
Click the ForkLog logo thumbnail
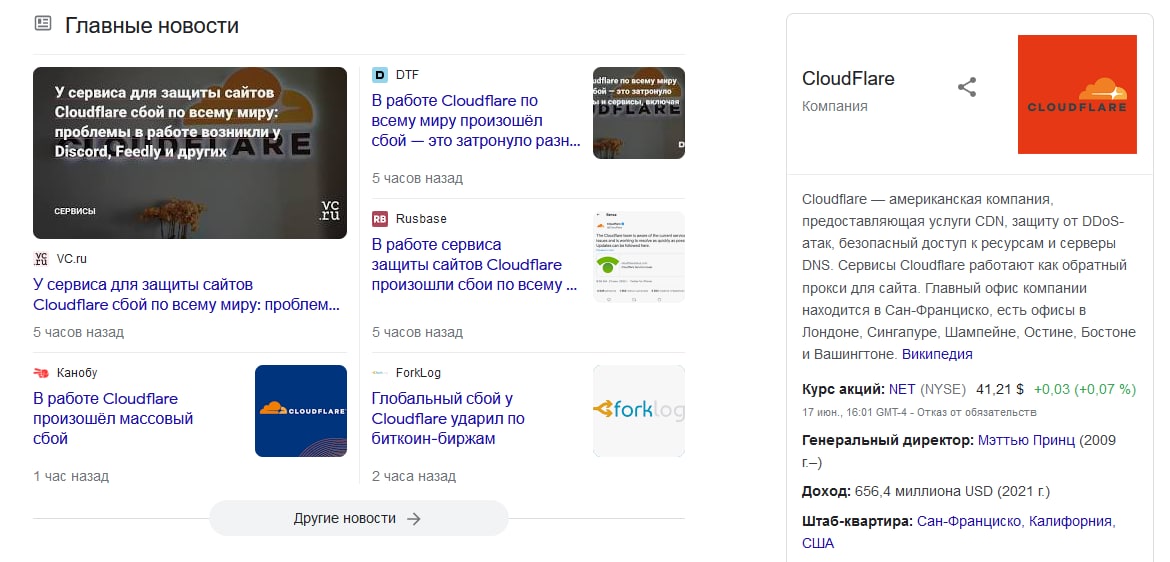638,411
